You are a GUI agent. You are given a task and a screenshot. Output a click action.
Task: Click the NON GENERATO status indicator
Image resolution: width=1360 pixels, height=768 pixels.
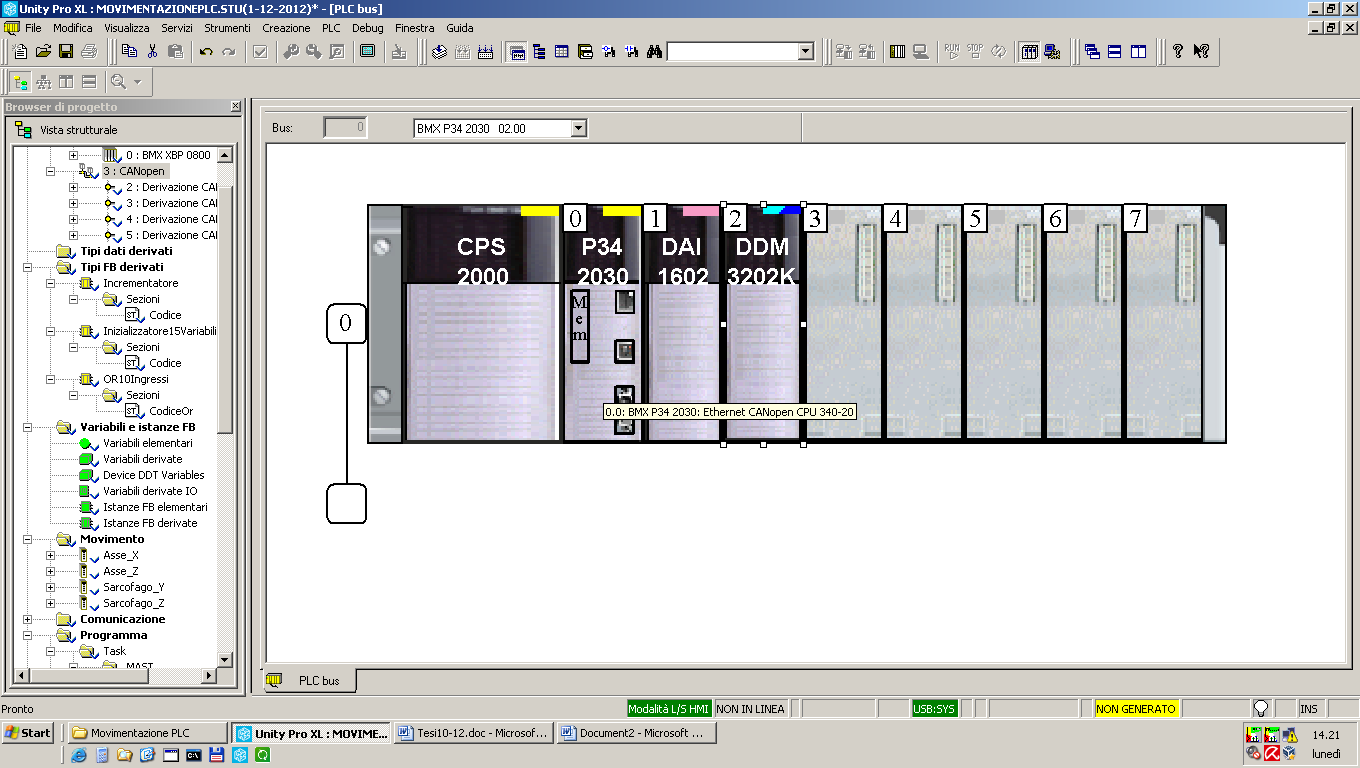[x=1136, y=709]
